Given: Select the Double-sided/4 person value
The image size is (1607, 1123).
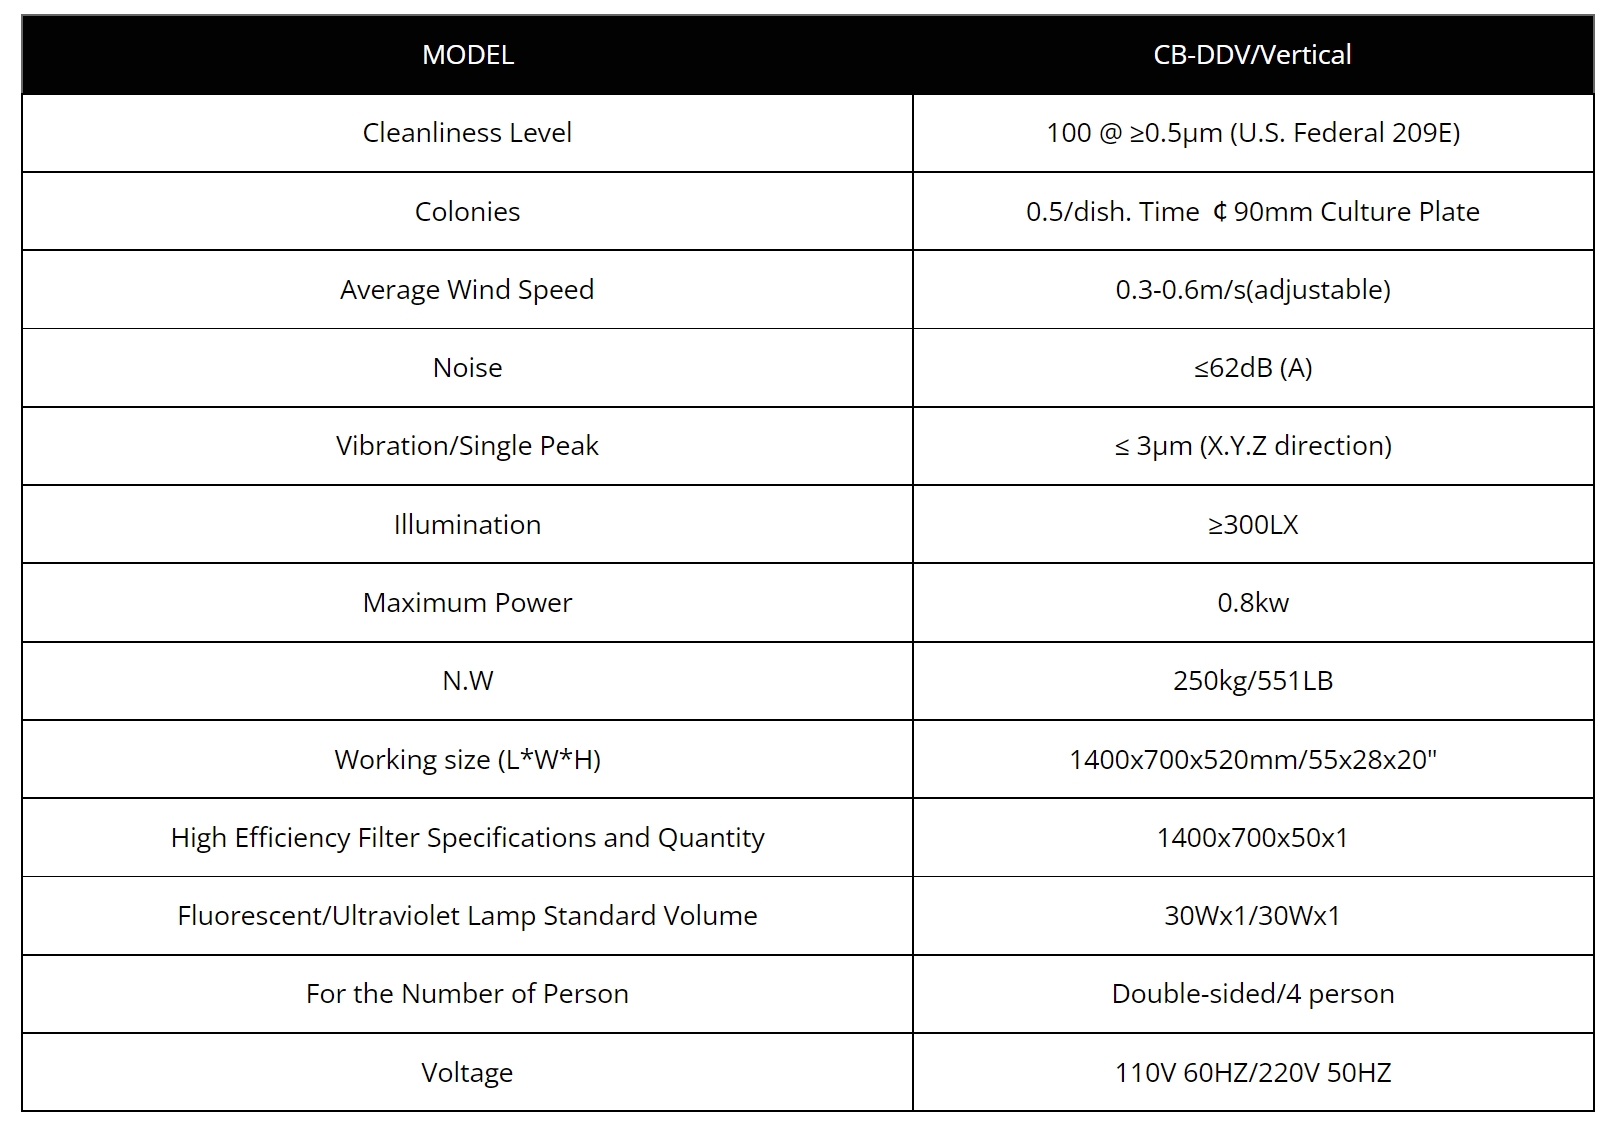Looking at the screenshot, I should (1253, 994).
